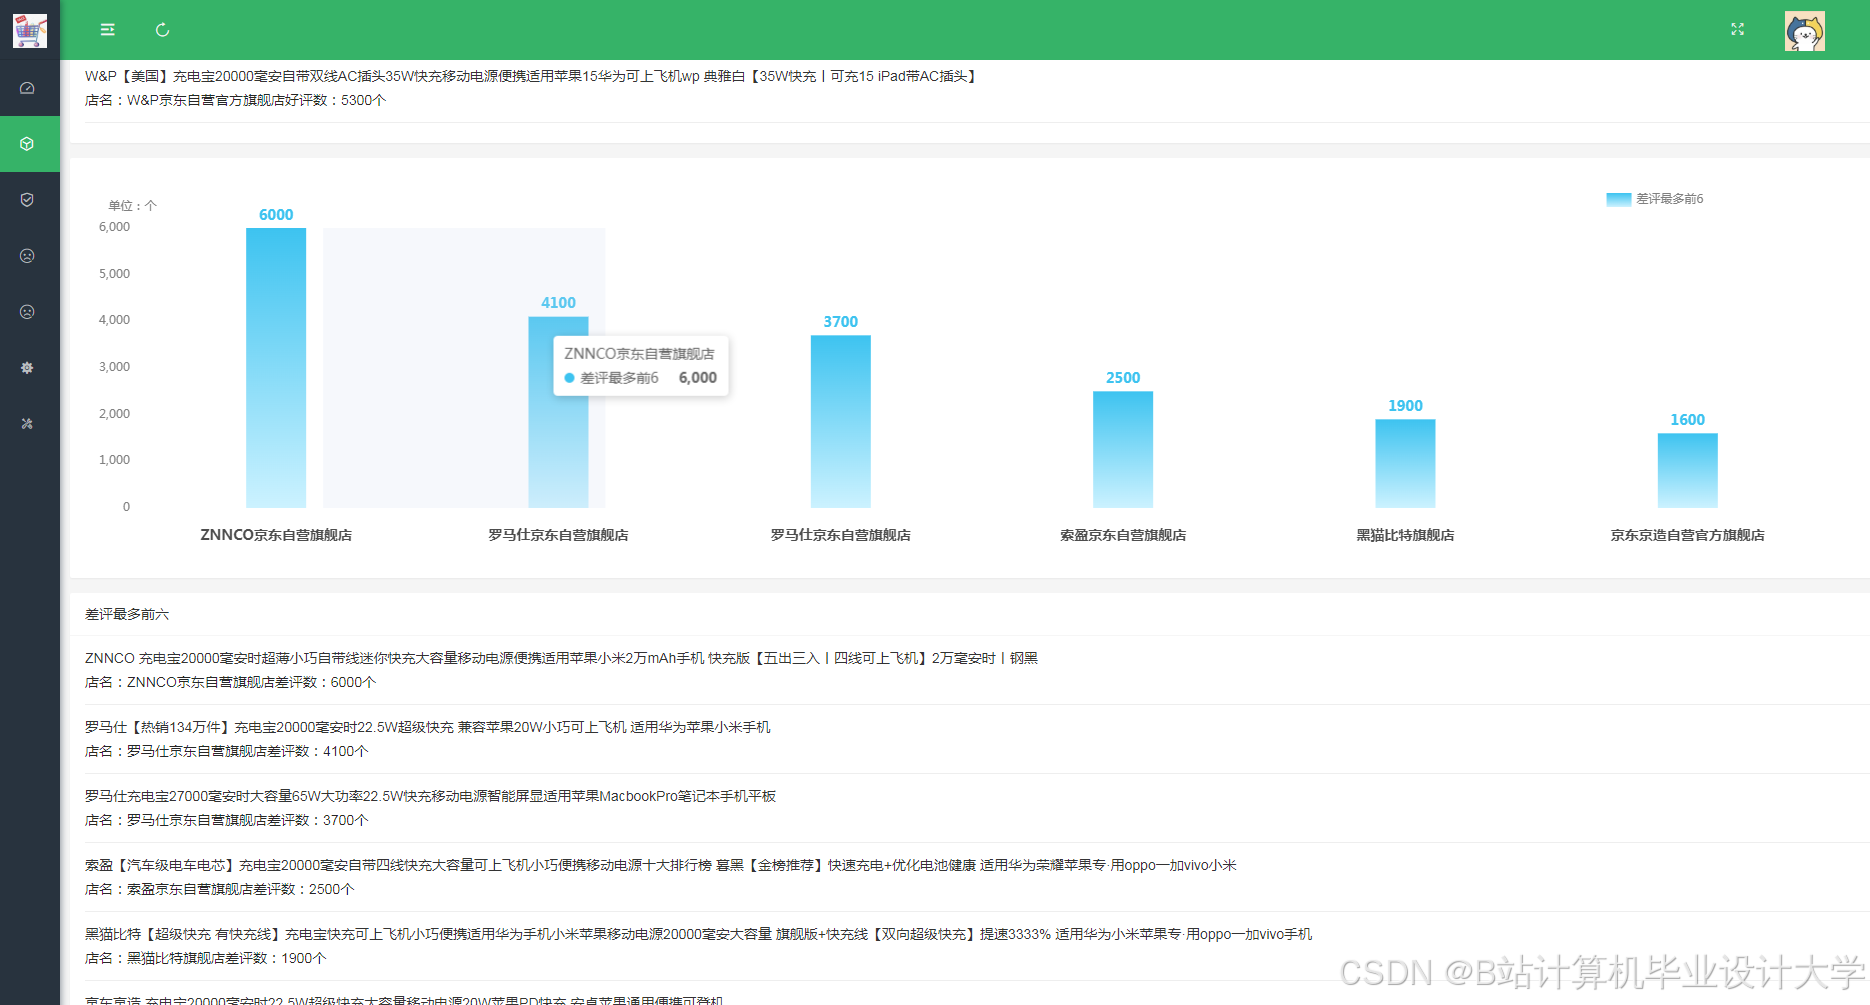Click the 罗马仕 差评数：4100个 line
1870x1005 pixels.
[x=226, y=751]
